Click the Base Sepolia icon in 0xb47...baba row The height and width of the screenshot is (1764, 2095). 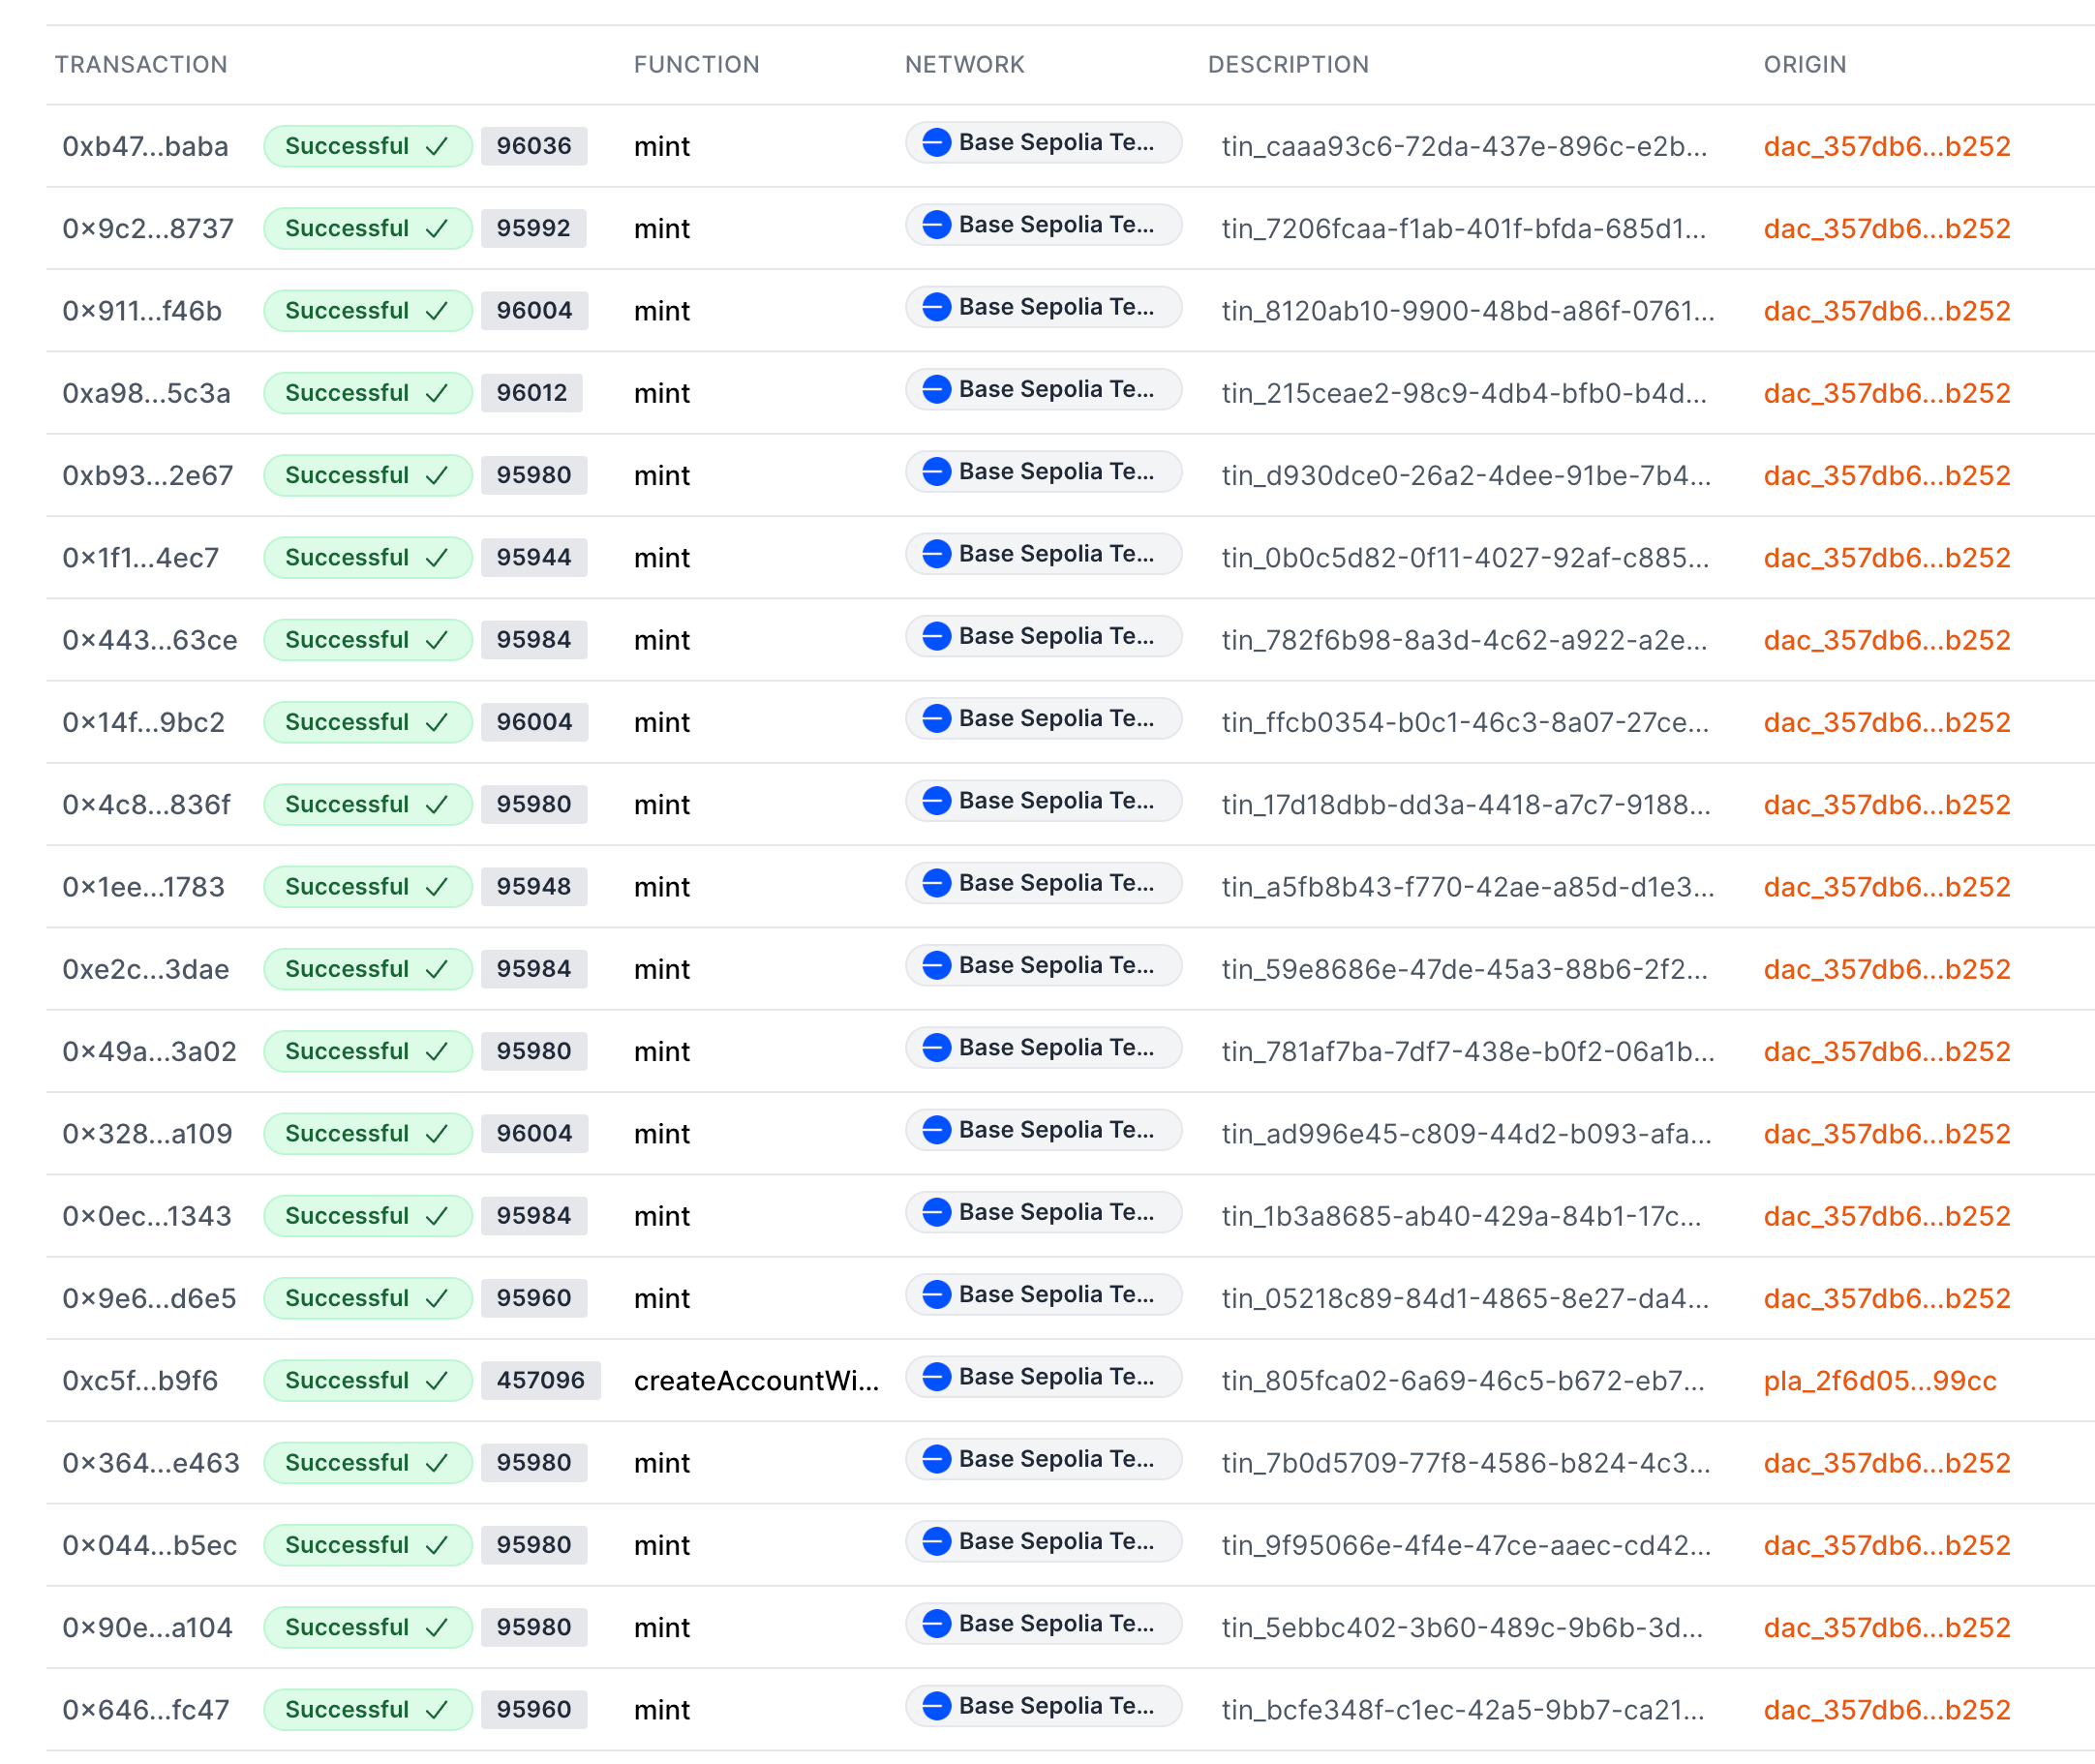pos(936,142)
